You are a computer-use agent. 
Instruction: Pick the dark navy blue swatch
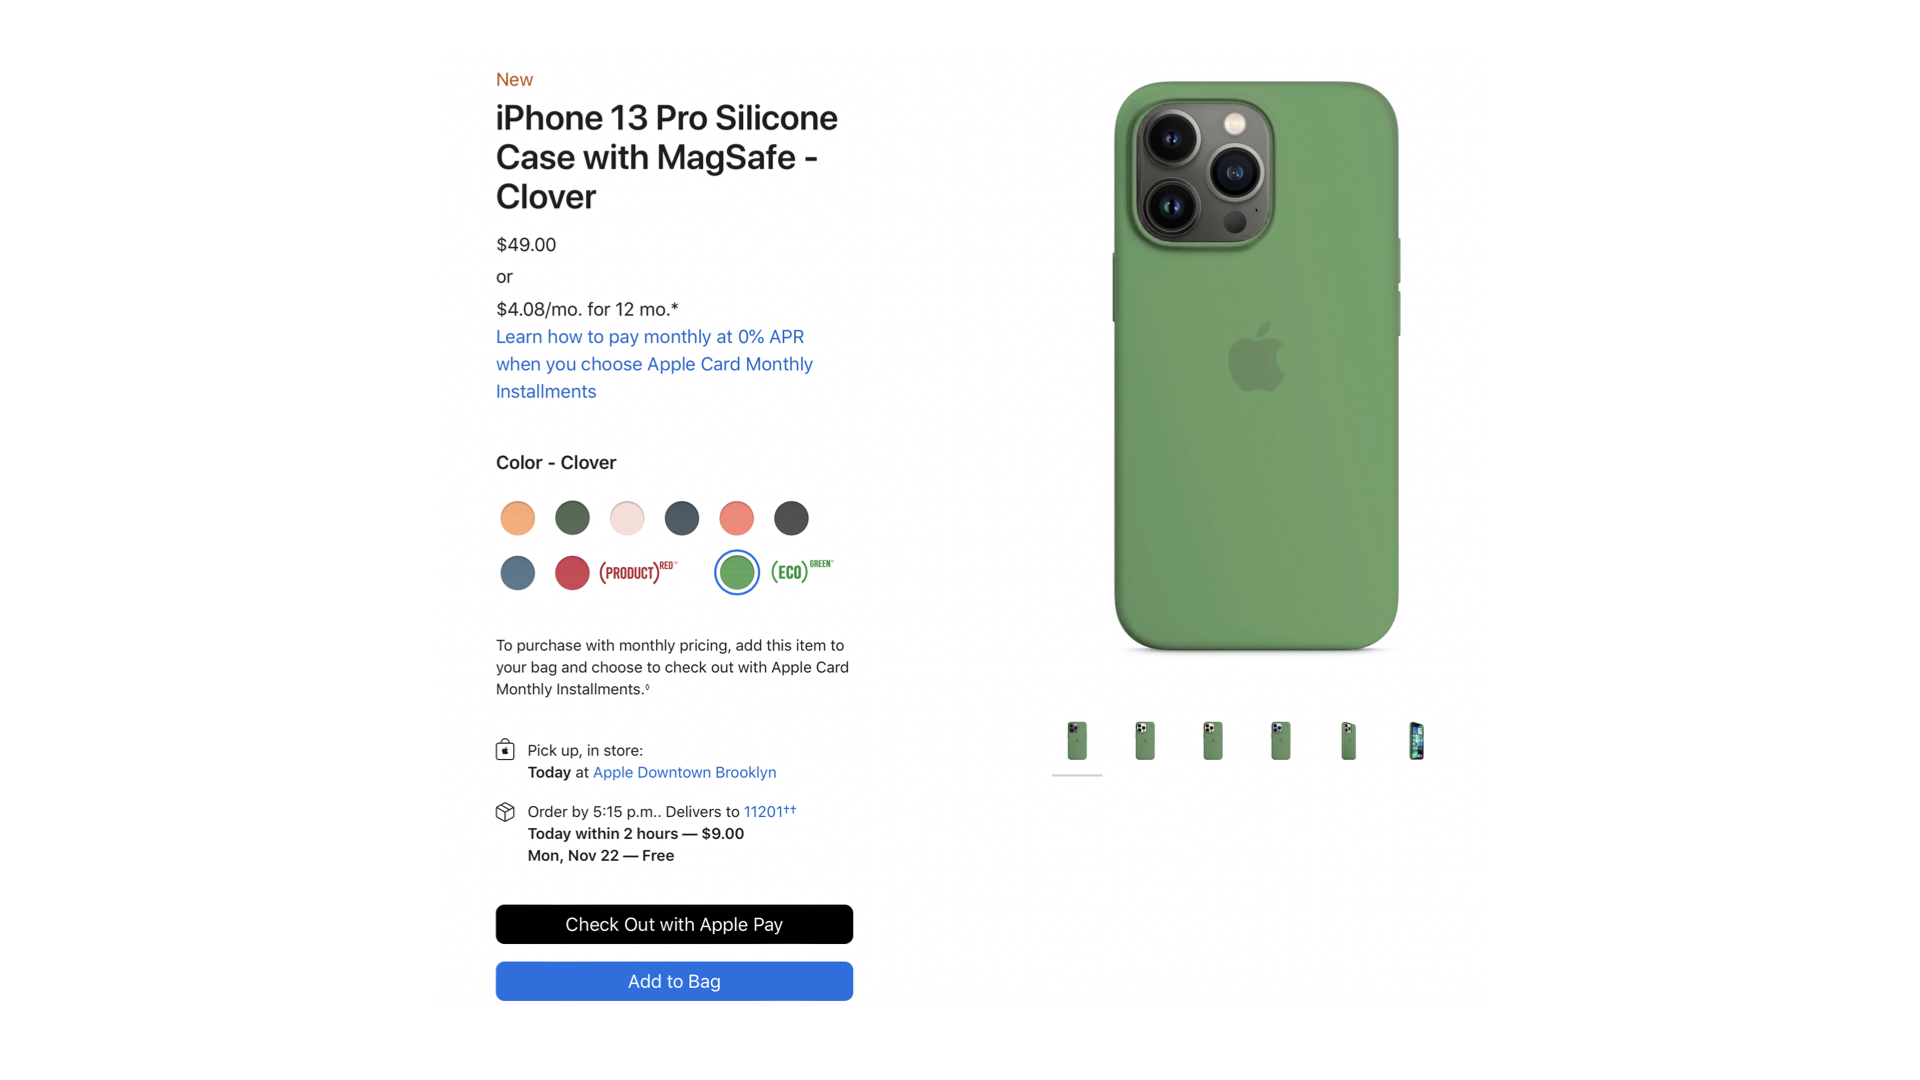(682, 518)
